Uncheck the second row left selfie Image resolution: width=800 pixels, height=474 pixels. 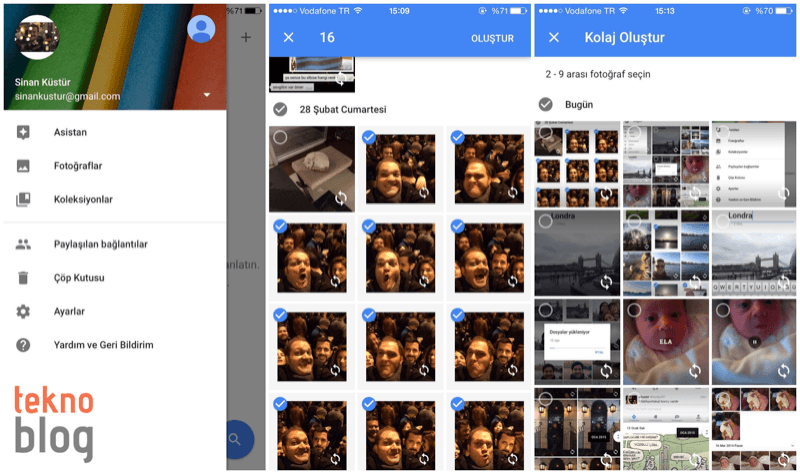280,226
